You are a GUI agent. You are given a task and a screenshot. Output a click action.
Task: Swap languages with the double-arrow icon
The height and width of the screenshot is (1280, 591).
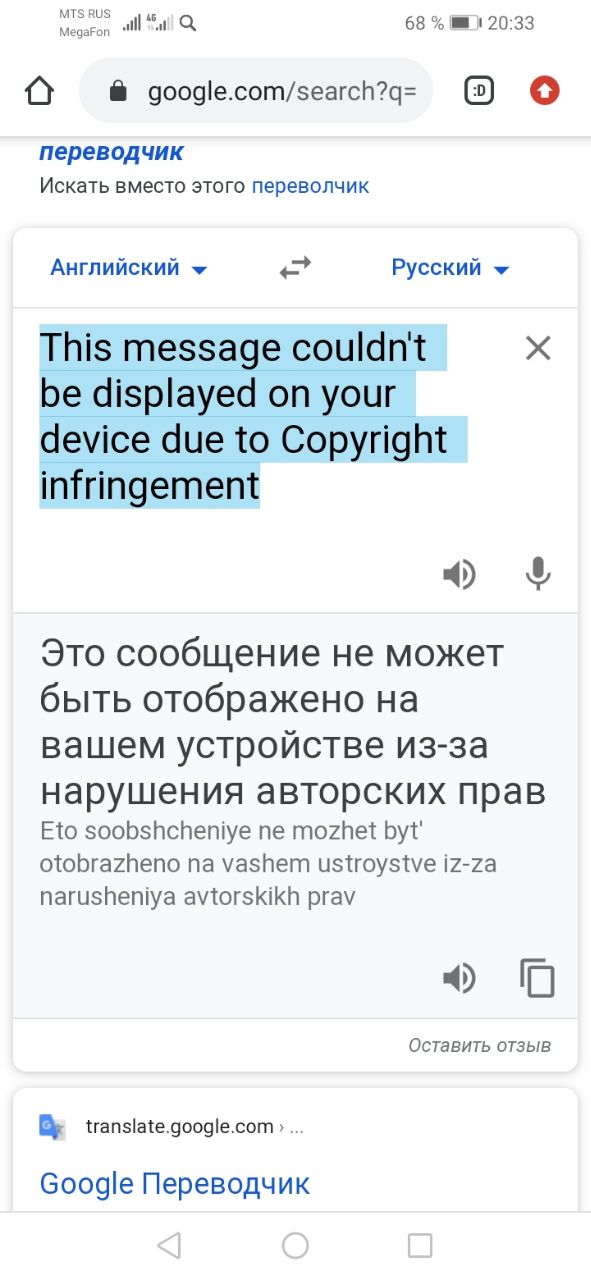pos(295,267)
